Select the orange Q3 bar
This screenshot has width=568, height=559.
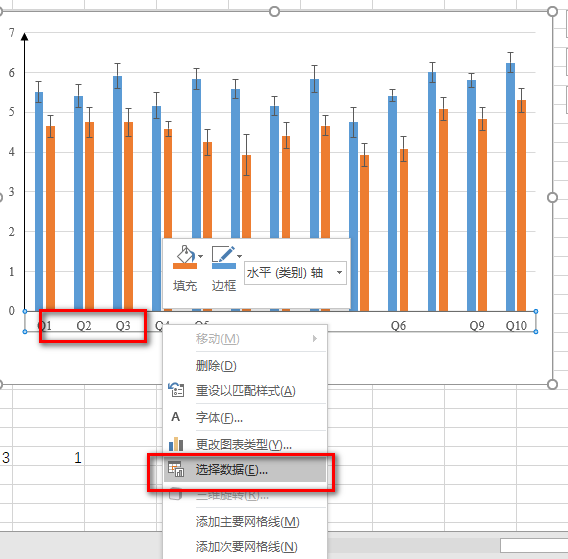tap(128, 216)
